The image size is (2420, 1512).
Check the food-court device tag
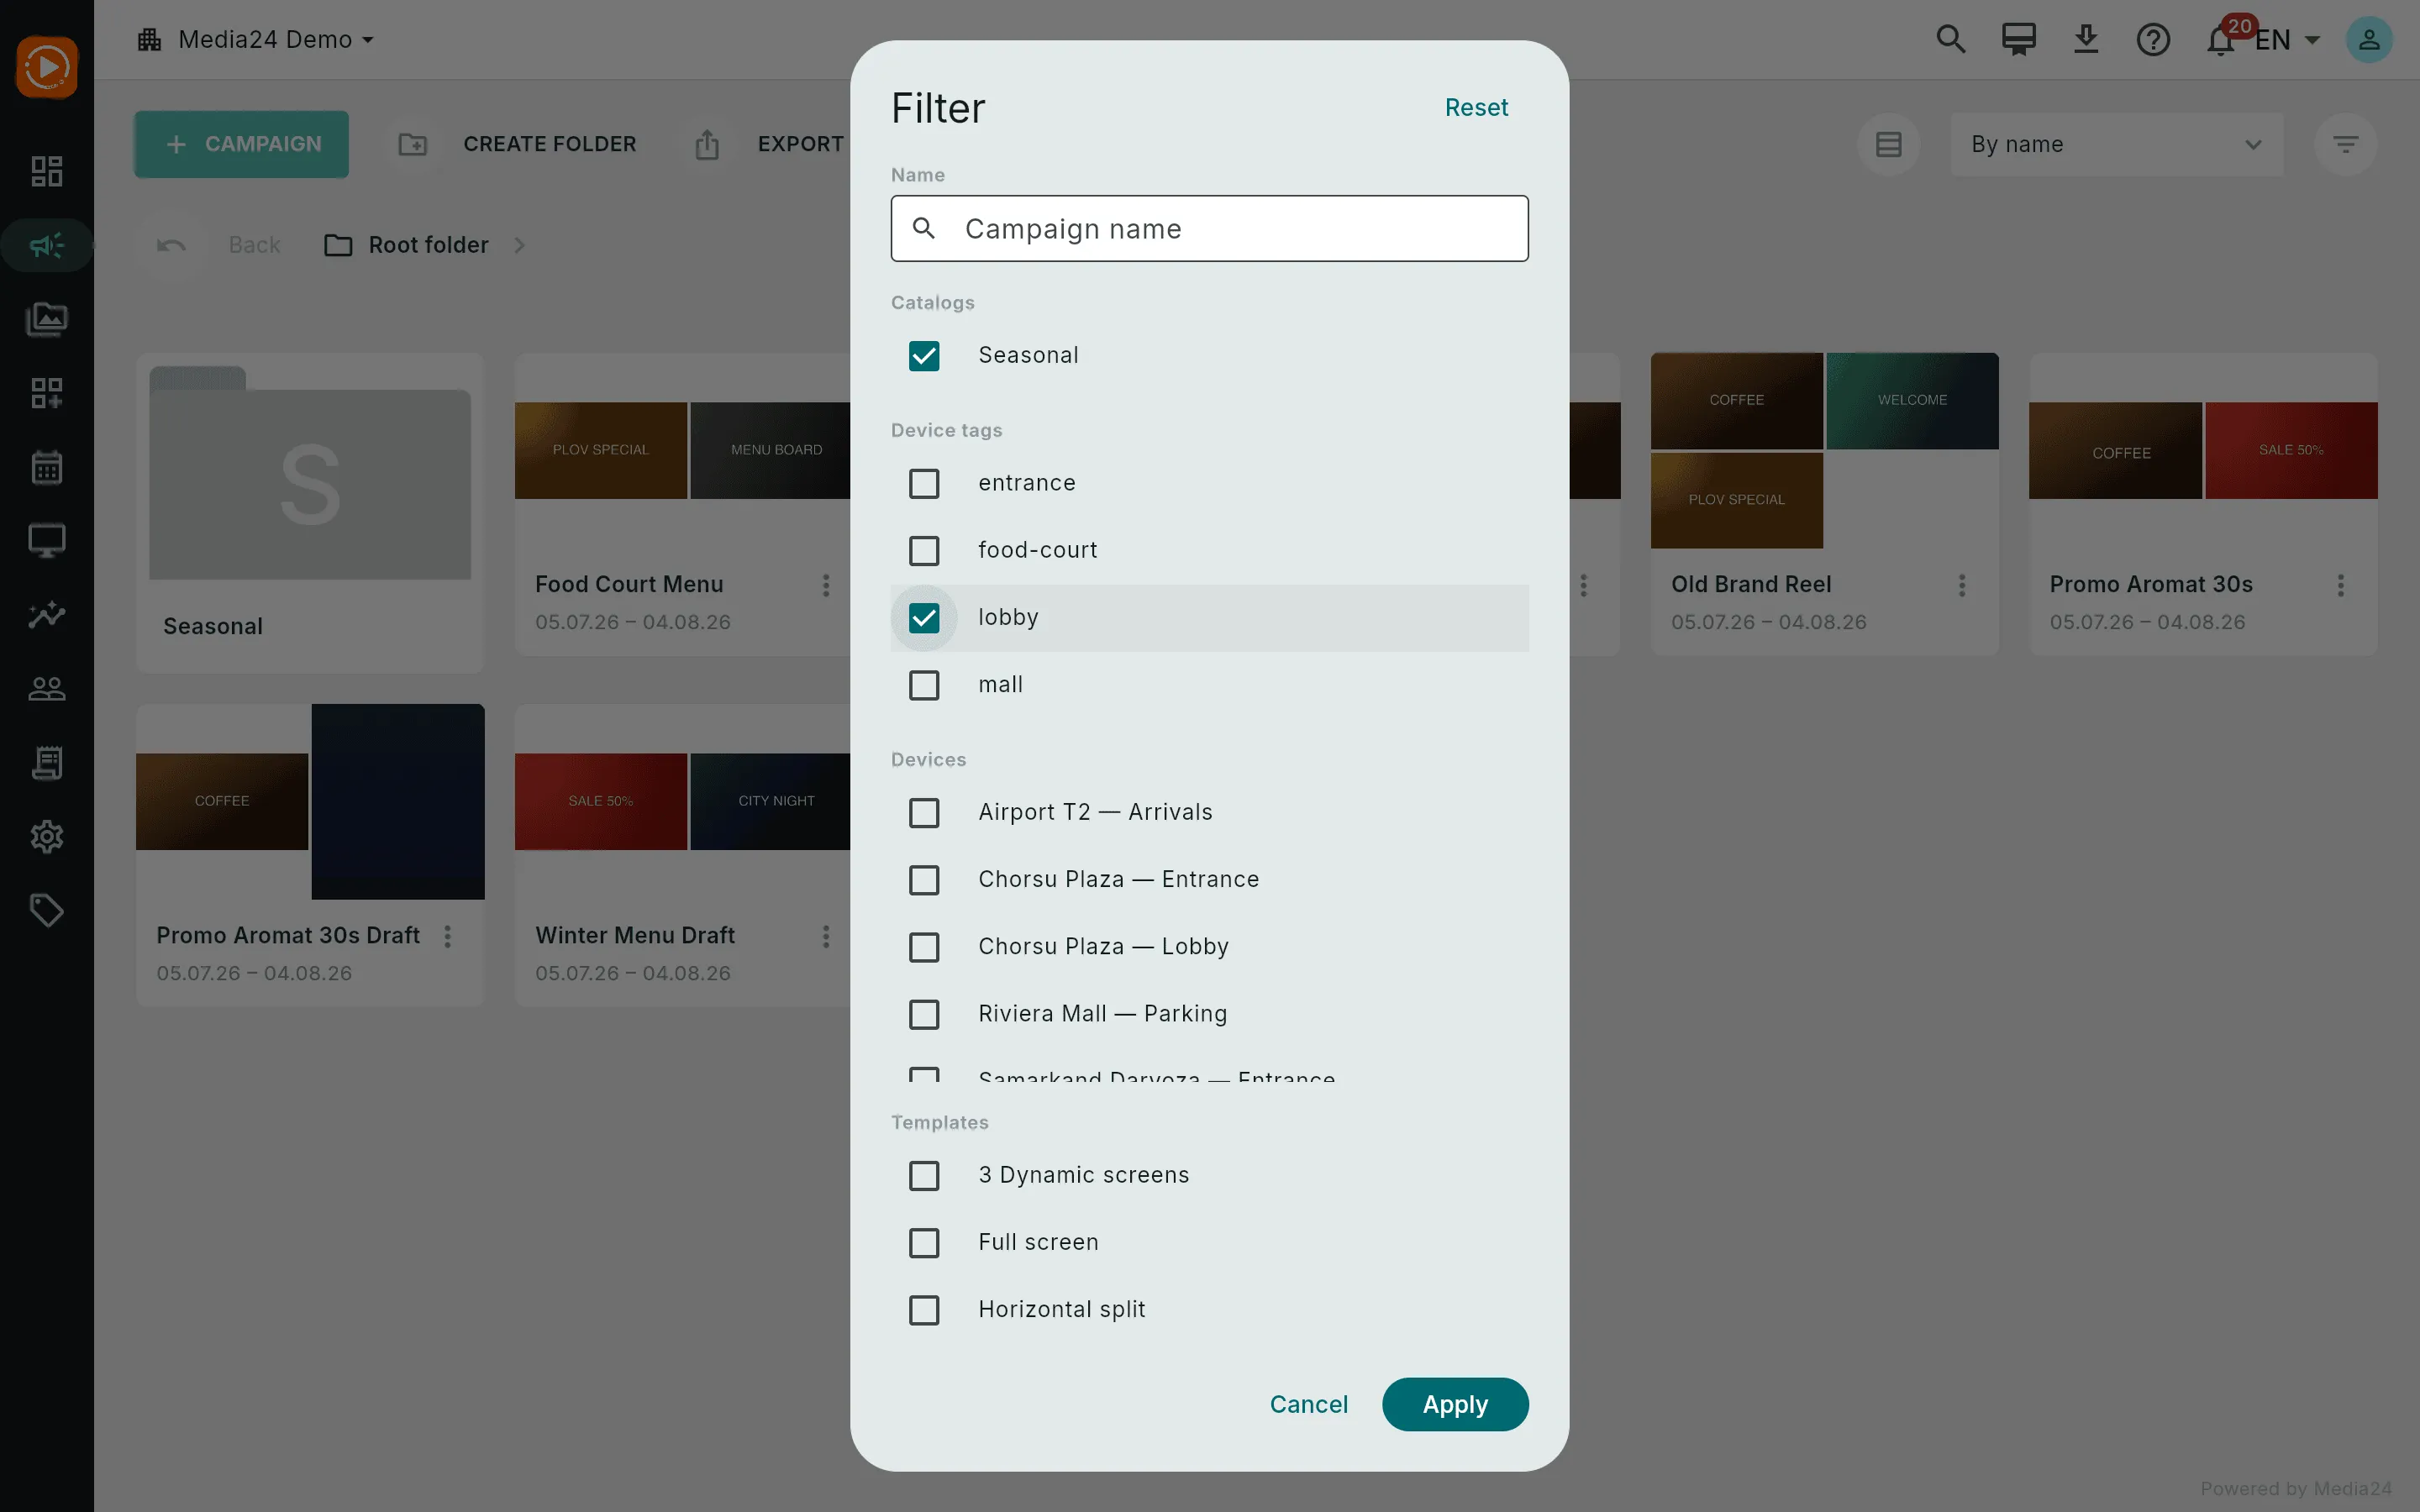click(924, 550)
